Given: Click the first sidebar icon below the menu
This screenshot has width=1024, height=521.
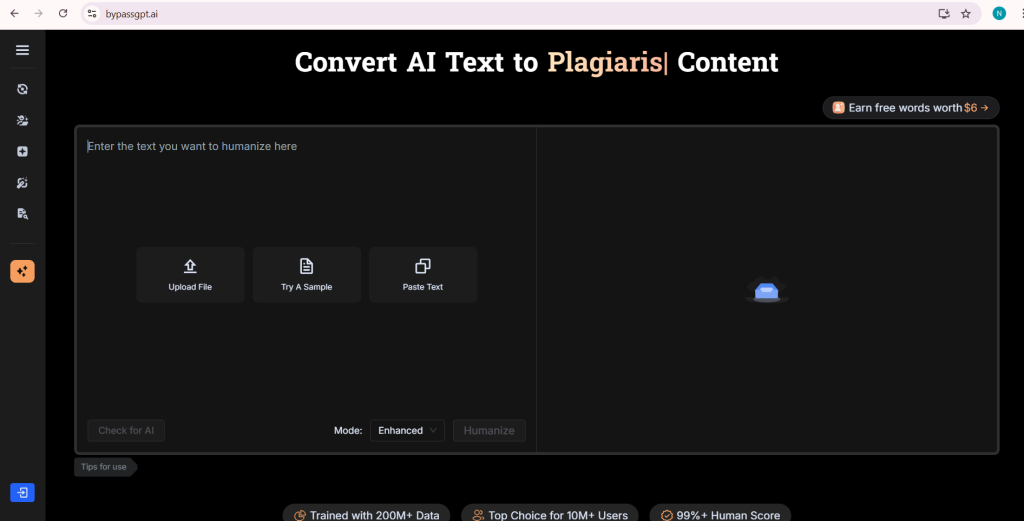Looking at the screenshot, I should click(22, 89).
